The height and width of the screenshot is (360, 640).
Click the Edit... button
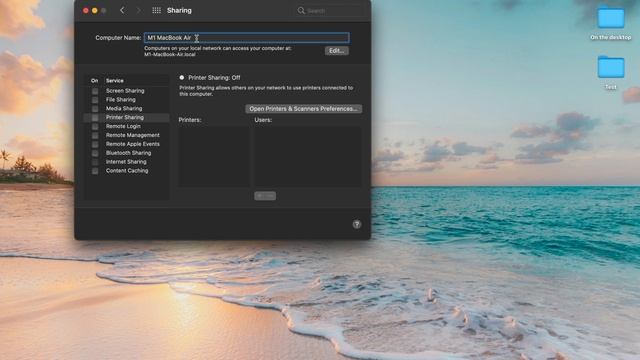tap(336, 51)
